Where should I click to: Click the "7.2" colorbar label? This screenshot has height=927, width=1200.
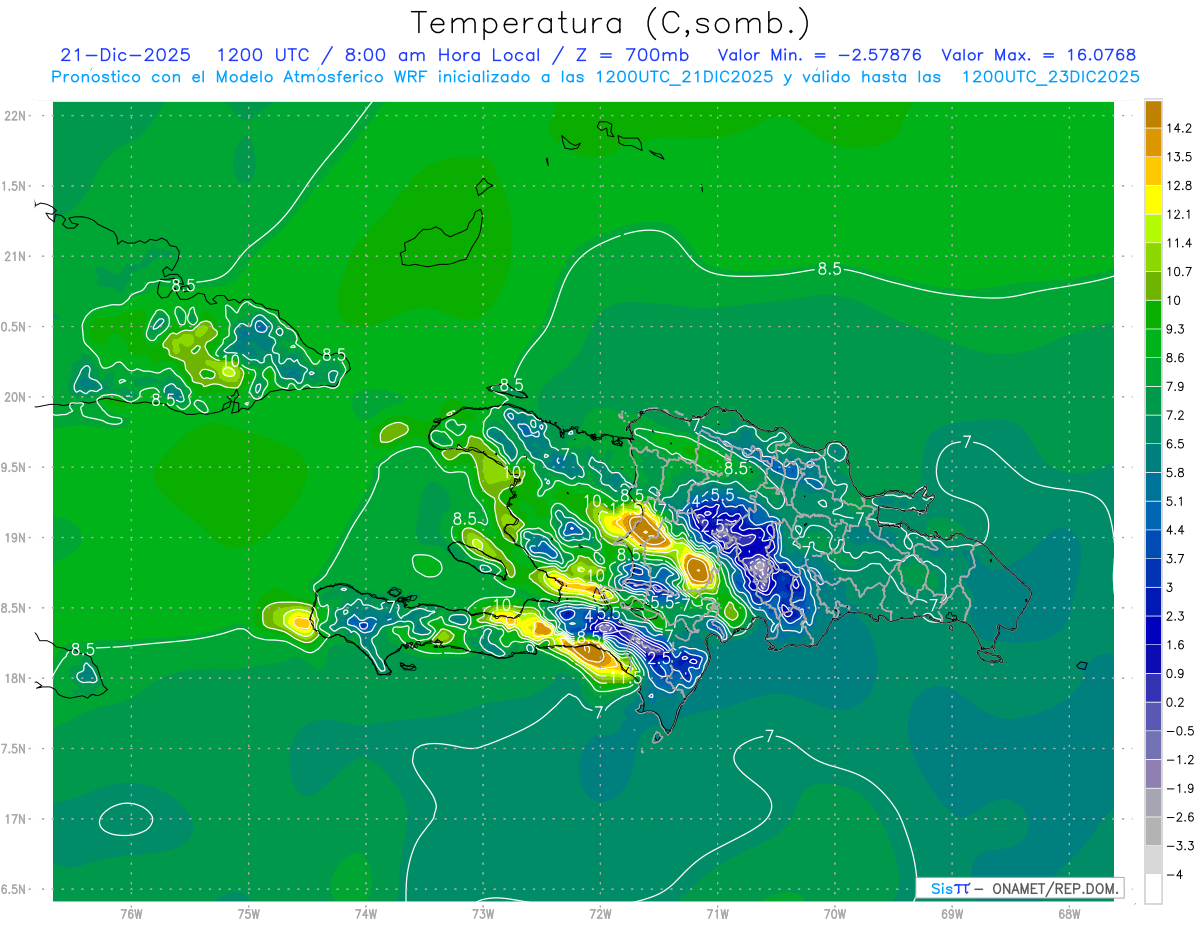coord(1174,415)
